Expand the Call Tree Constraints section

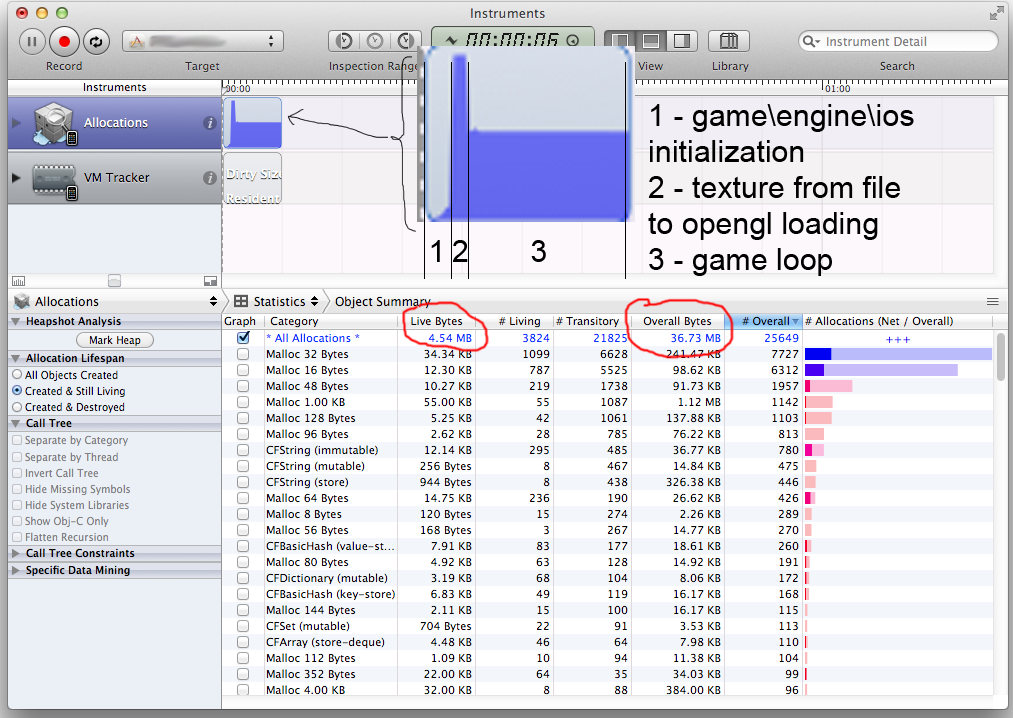17,553
